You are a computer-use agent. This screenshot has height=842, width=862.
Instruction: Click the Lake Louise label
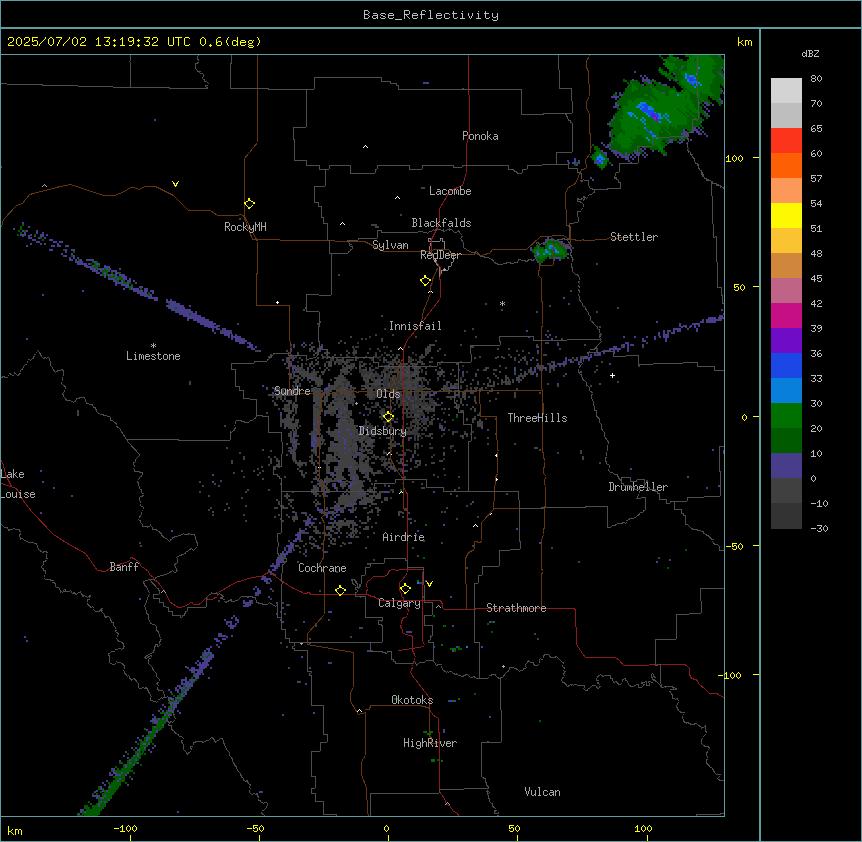click(x=18, y=484)
